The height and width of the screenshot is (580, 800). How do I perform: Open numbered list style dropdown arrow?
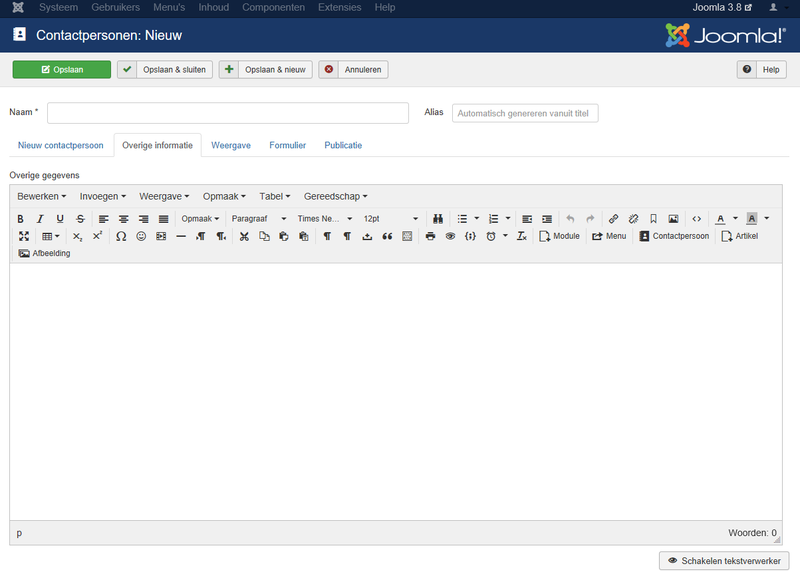pos(508,218)
